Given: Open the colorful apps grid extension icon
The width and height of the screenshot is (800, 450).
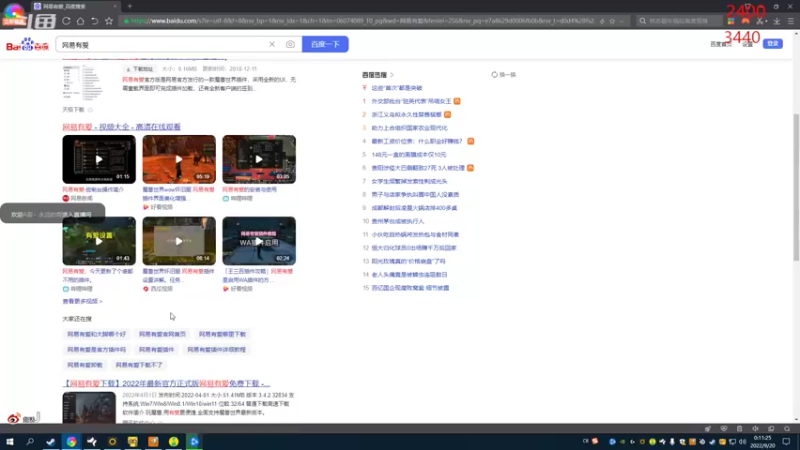Looking at the screenshot, I should pos(731,21).
